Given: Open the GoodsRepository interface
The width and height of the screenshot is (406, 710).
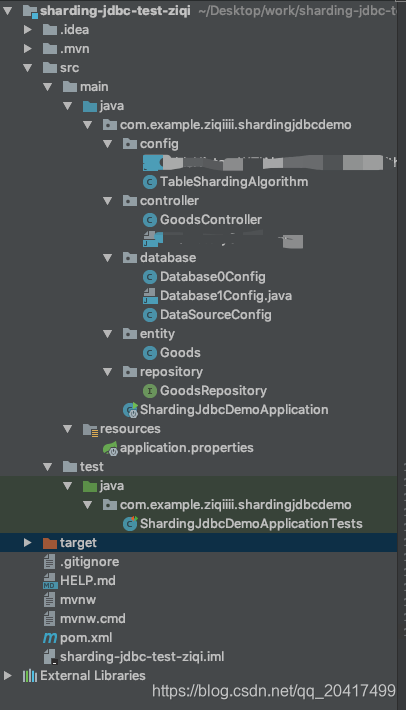Looking at the screenshot, I should 213,391.
